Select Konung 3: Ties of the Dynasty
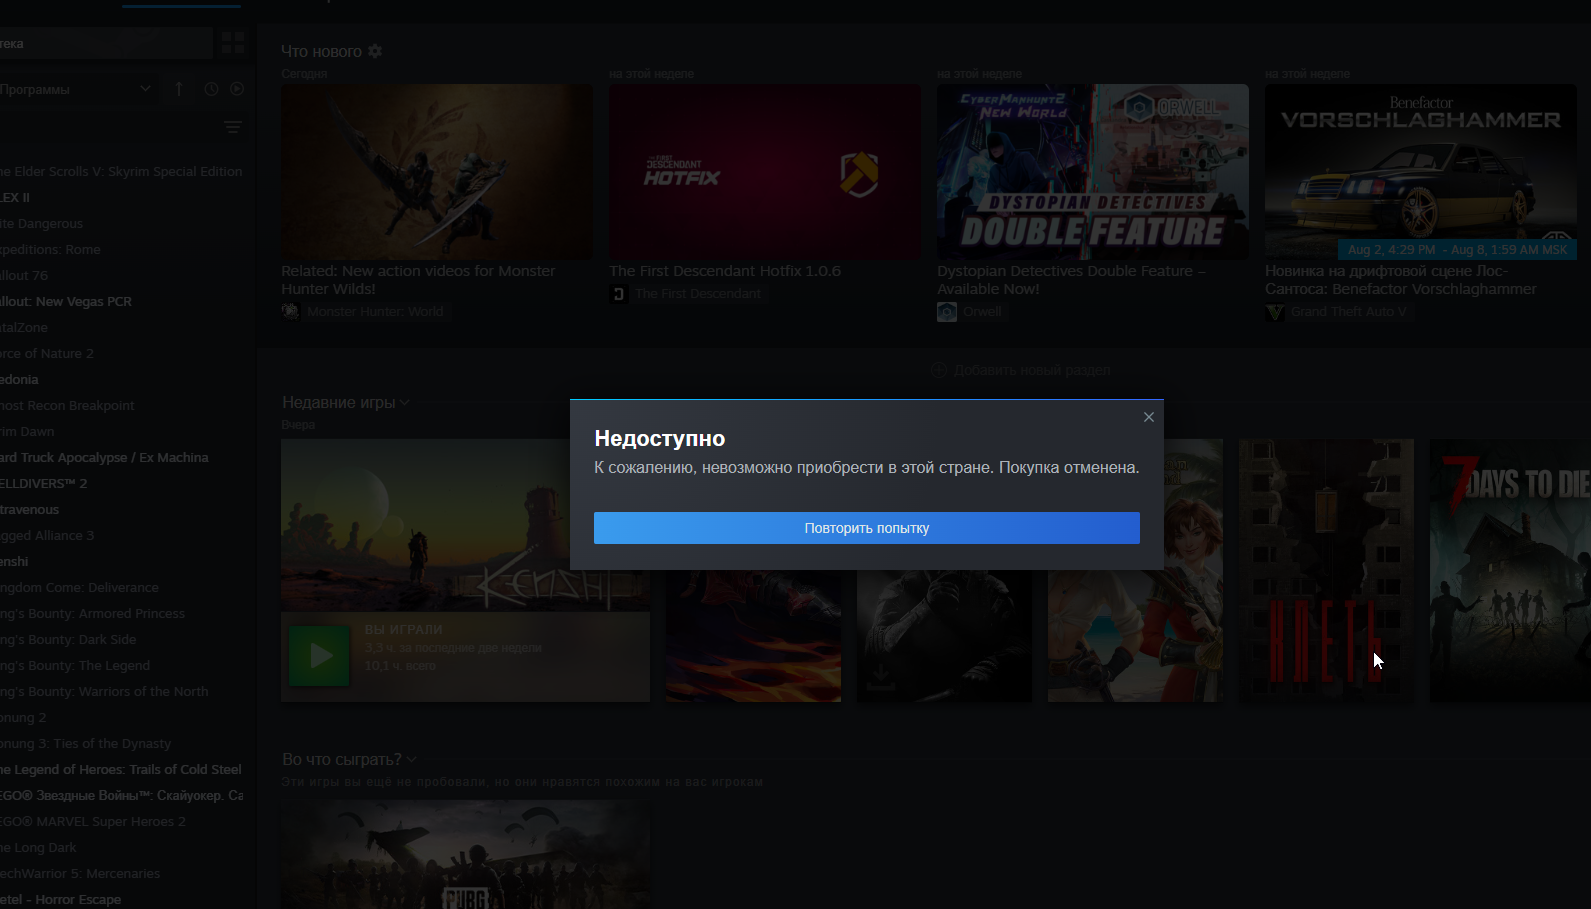Viewport: 1591px width, 909px height. [x=85, y=744]
